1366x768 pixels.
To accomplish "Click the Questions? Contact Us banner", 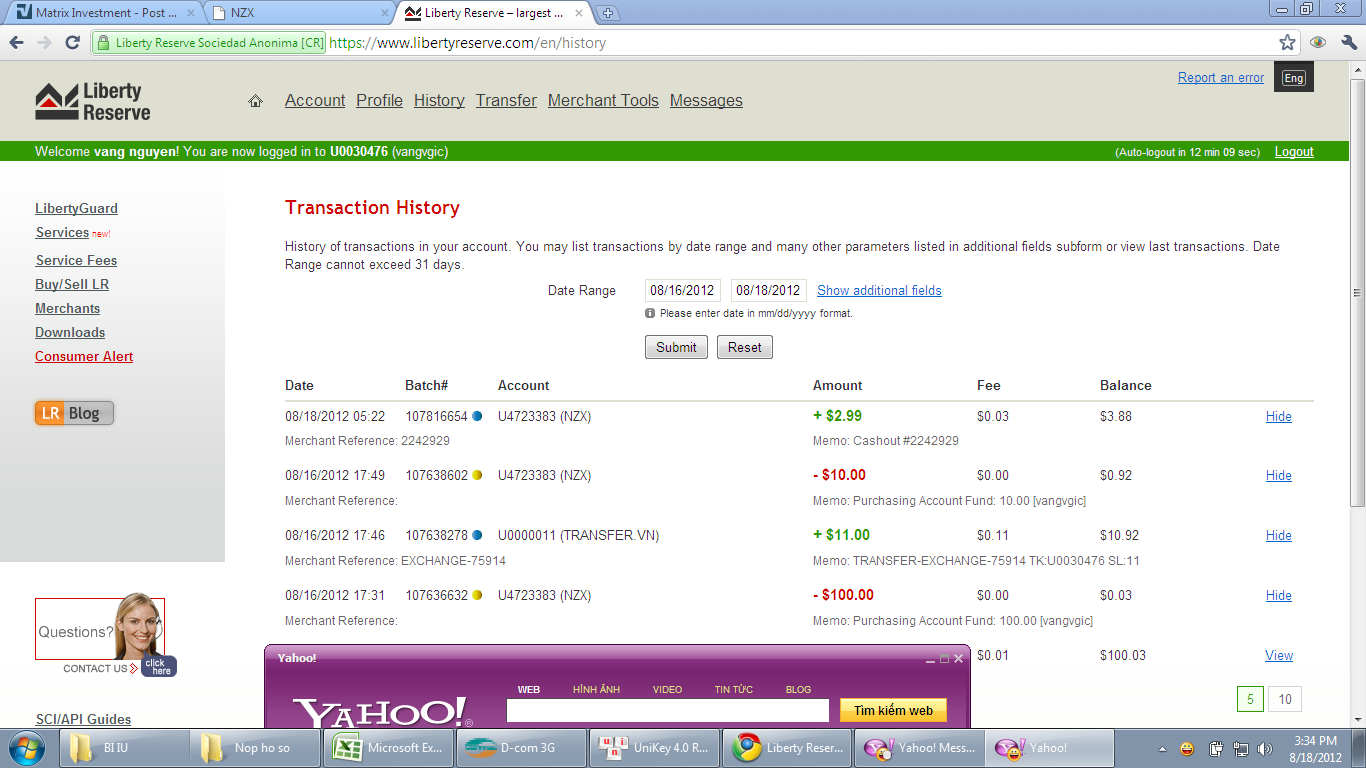I will click(105, 636).
